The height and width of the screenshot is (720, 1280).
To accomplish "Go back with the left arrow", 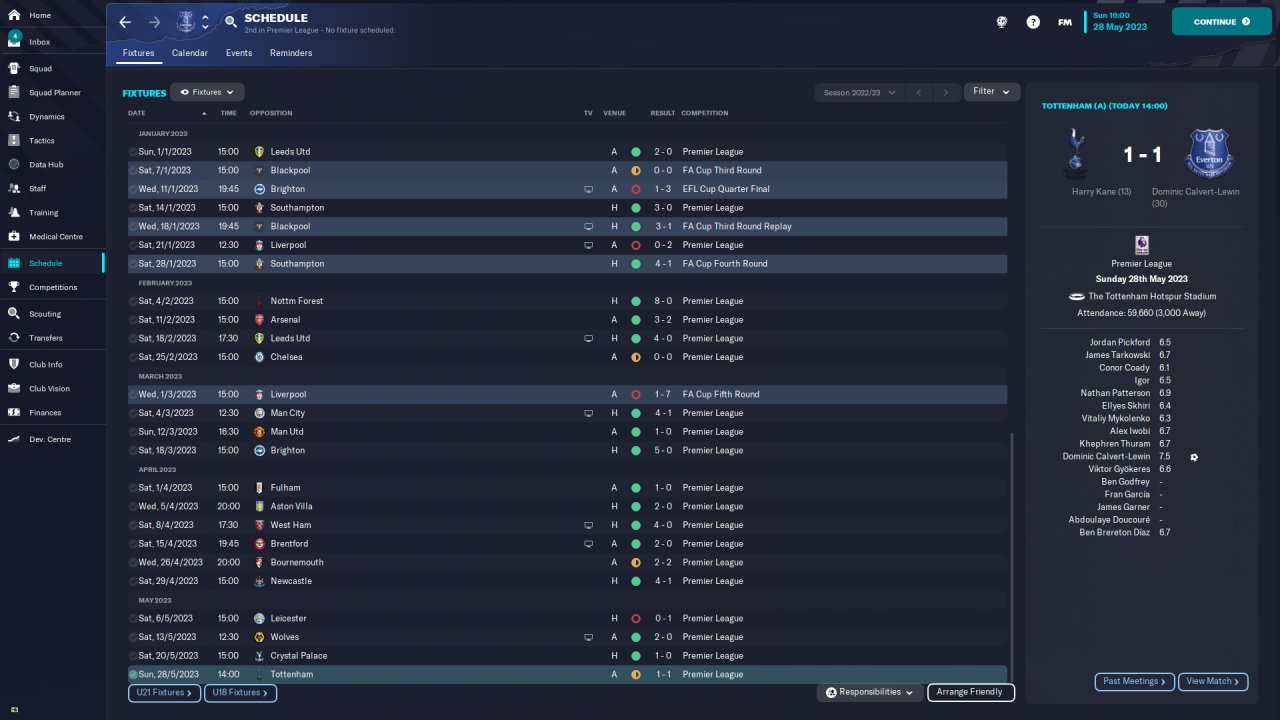I will click(125, 22).
